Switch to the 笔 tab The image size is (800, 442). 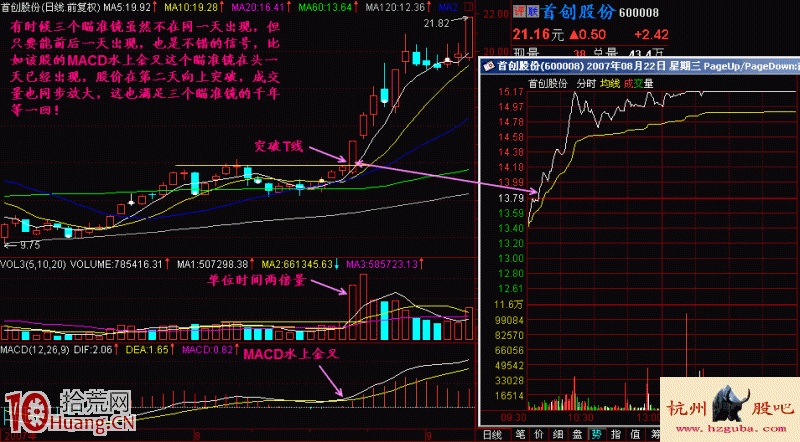520,434
